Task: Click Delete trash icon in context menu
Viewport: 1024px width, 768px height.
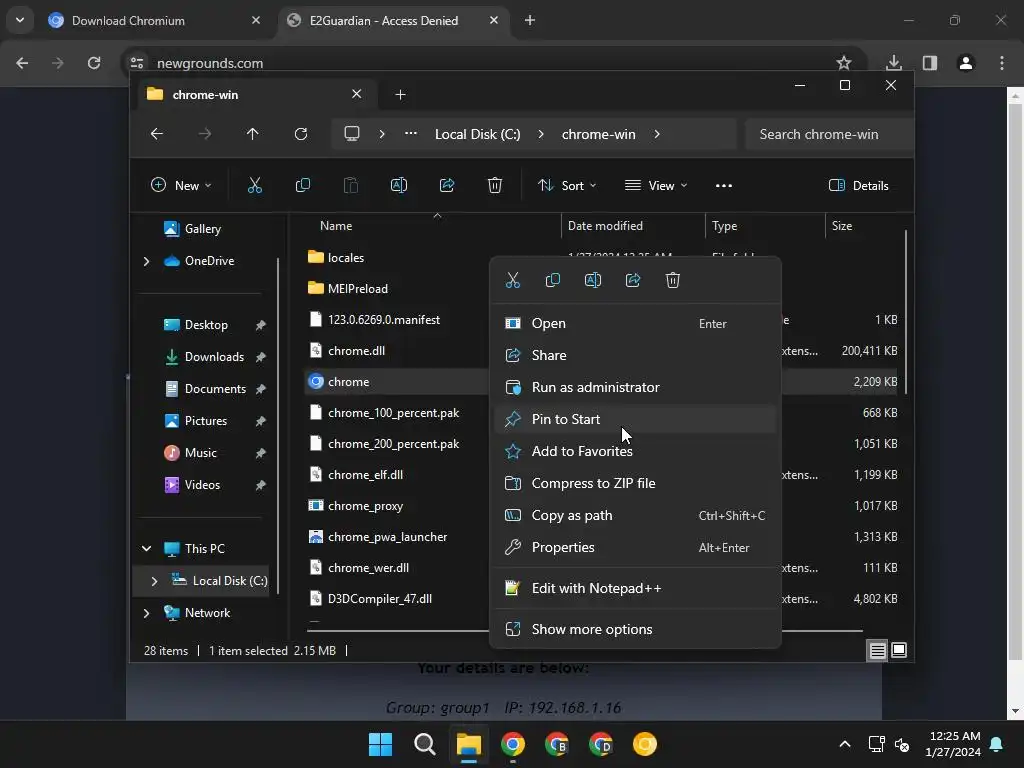Action: (x=673, y=280)
